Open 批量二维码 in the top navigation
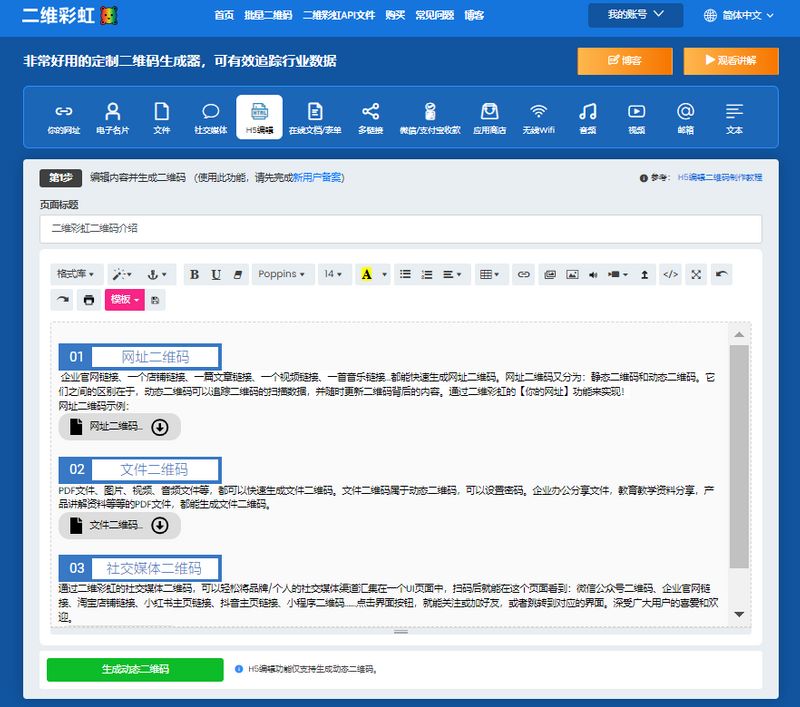The width and height of the screenshot is (800, 707). point(268,15)
